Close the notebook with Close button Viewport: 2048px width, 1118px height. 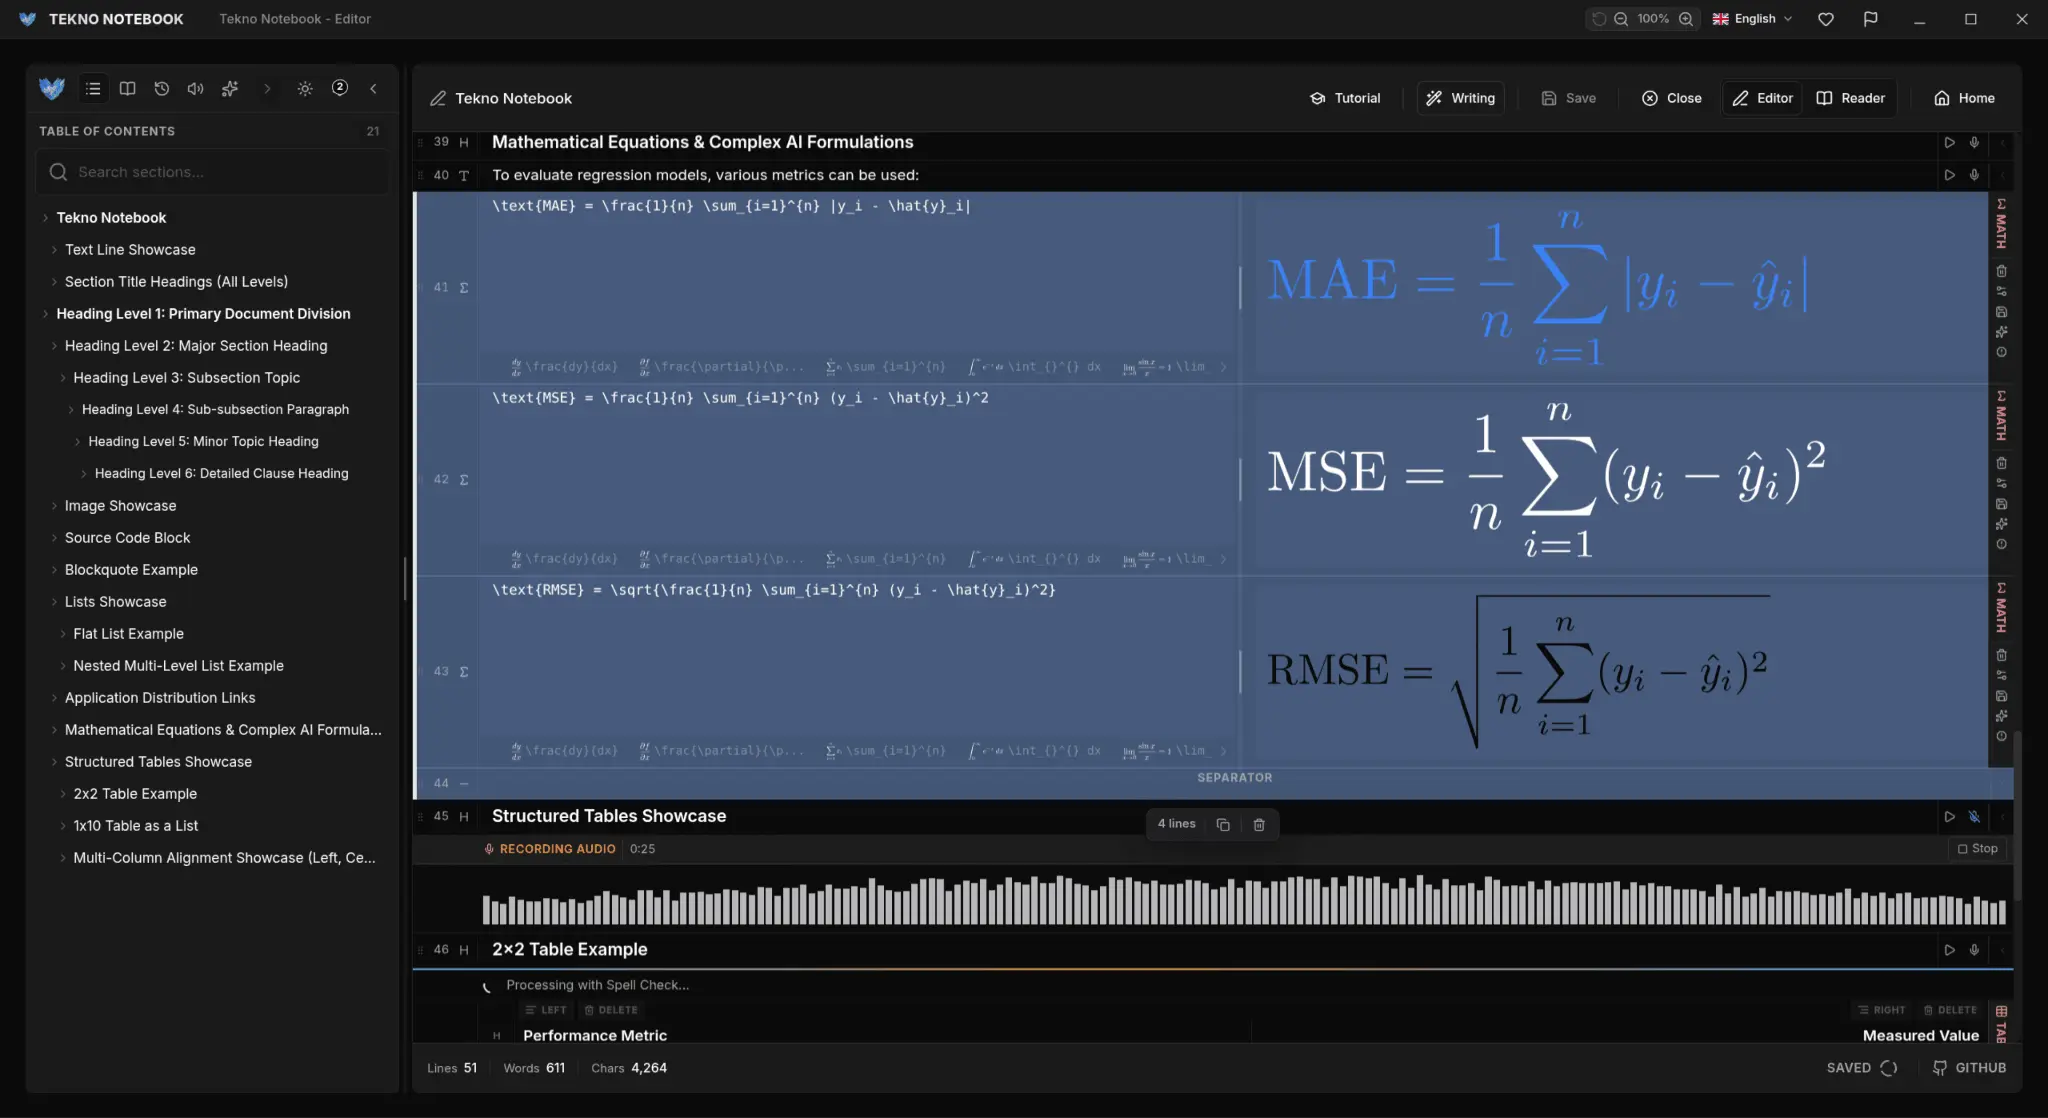(x=1671, y=98)
